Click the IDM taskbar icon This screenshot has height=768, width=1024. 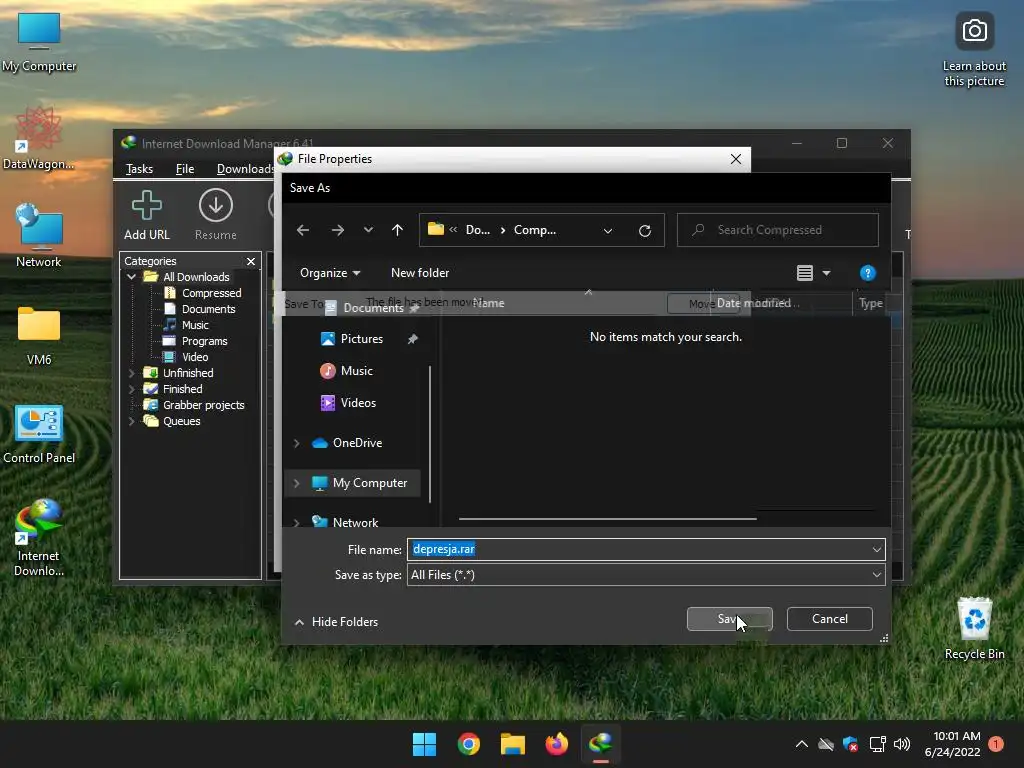601,744
